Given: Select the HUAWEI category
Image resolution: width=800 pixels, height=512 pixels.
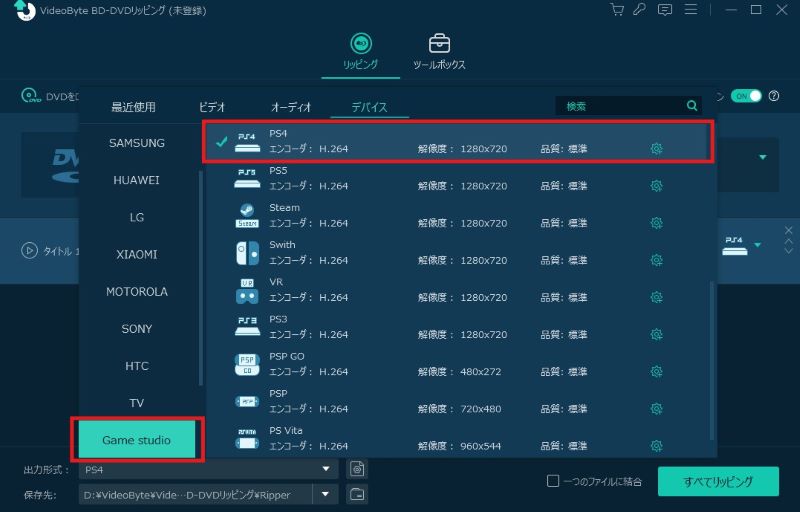Looking at the screenshot, I should (x=137, y=181).
